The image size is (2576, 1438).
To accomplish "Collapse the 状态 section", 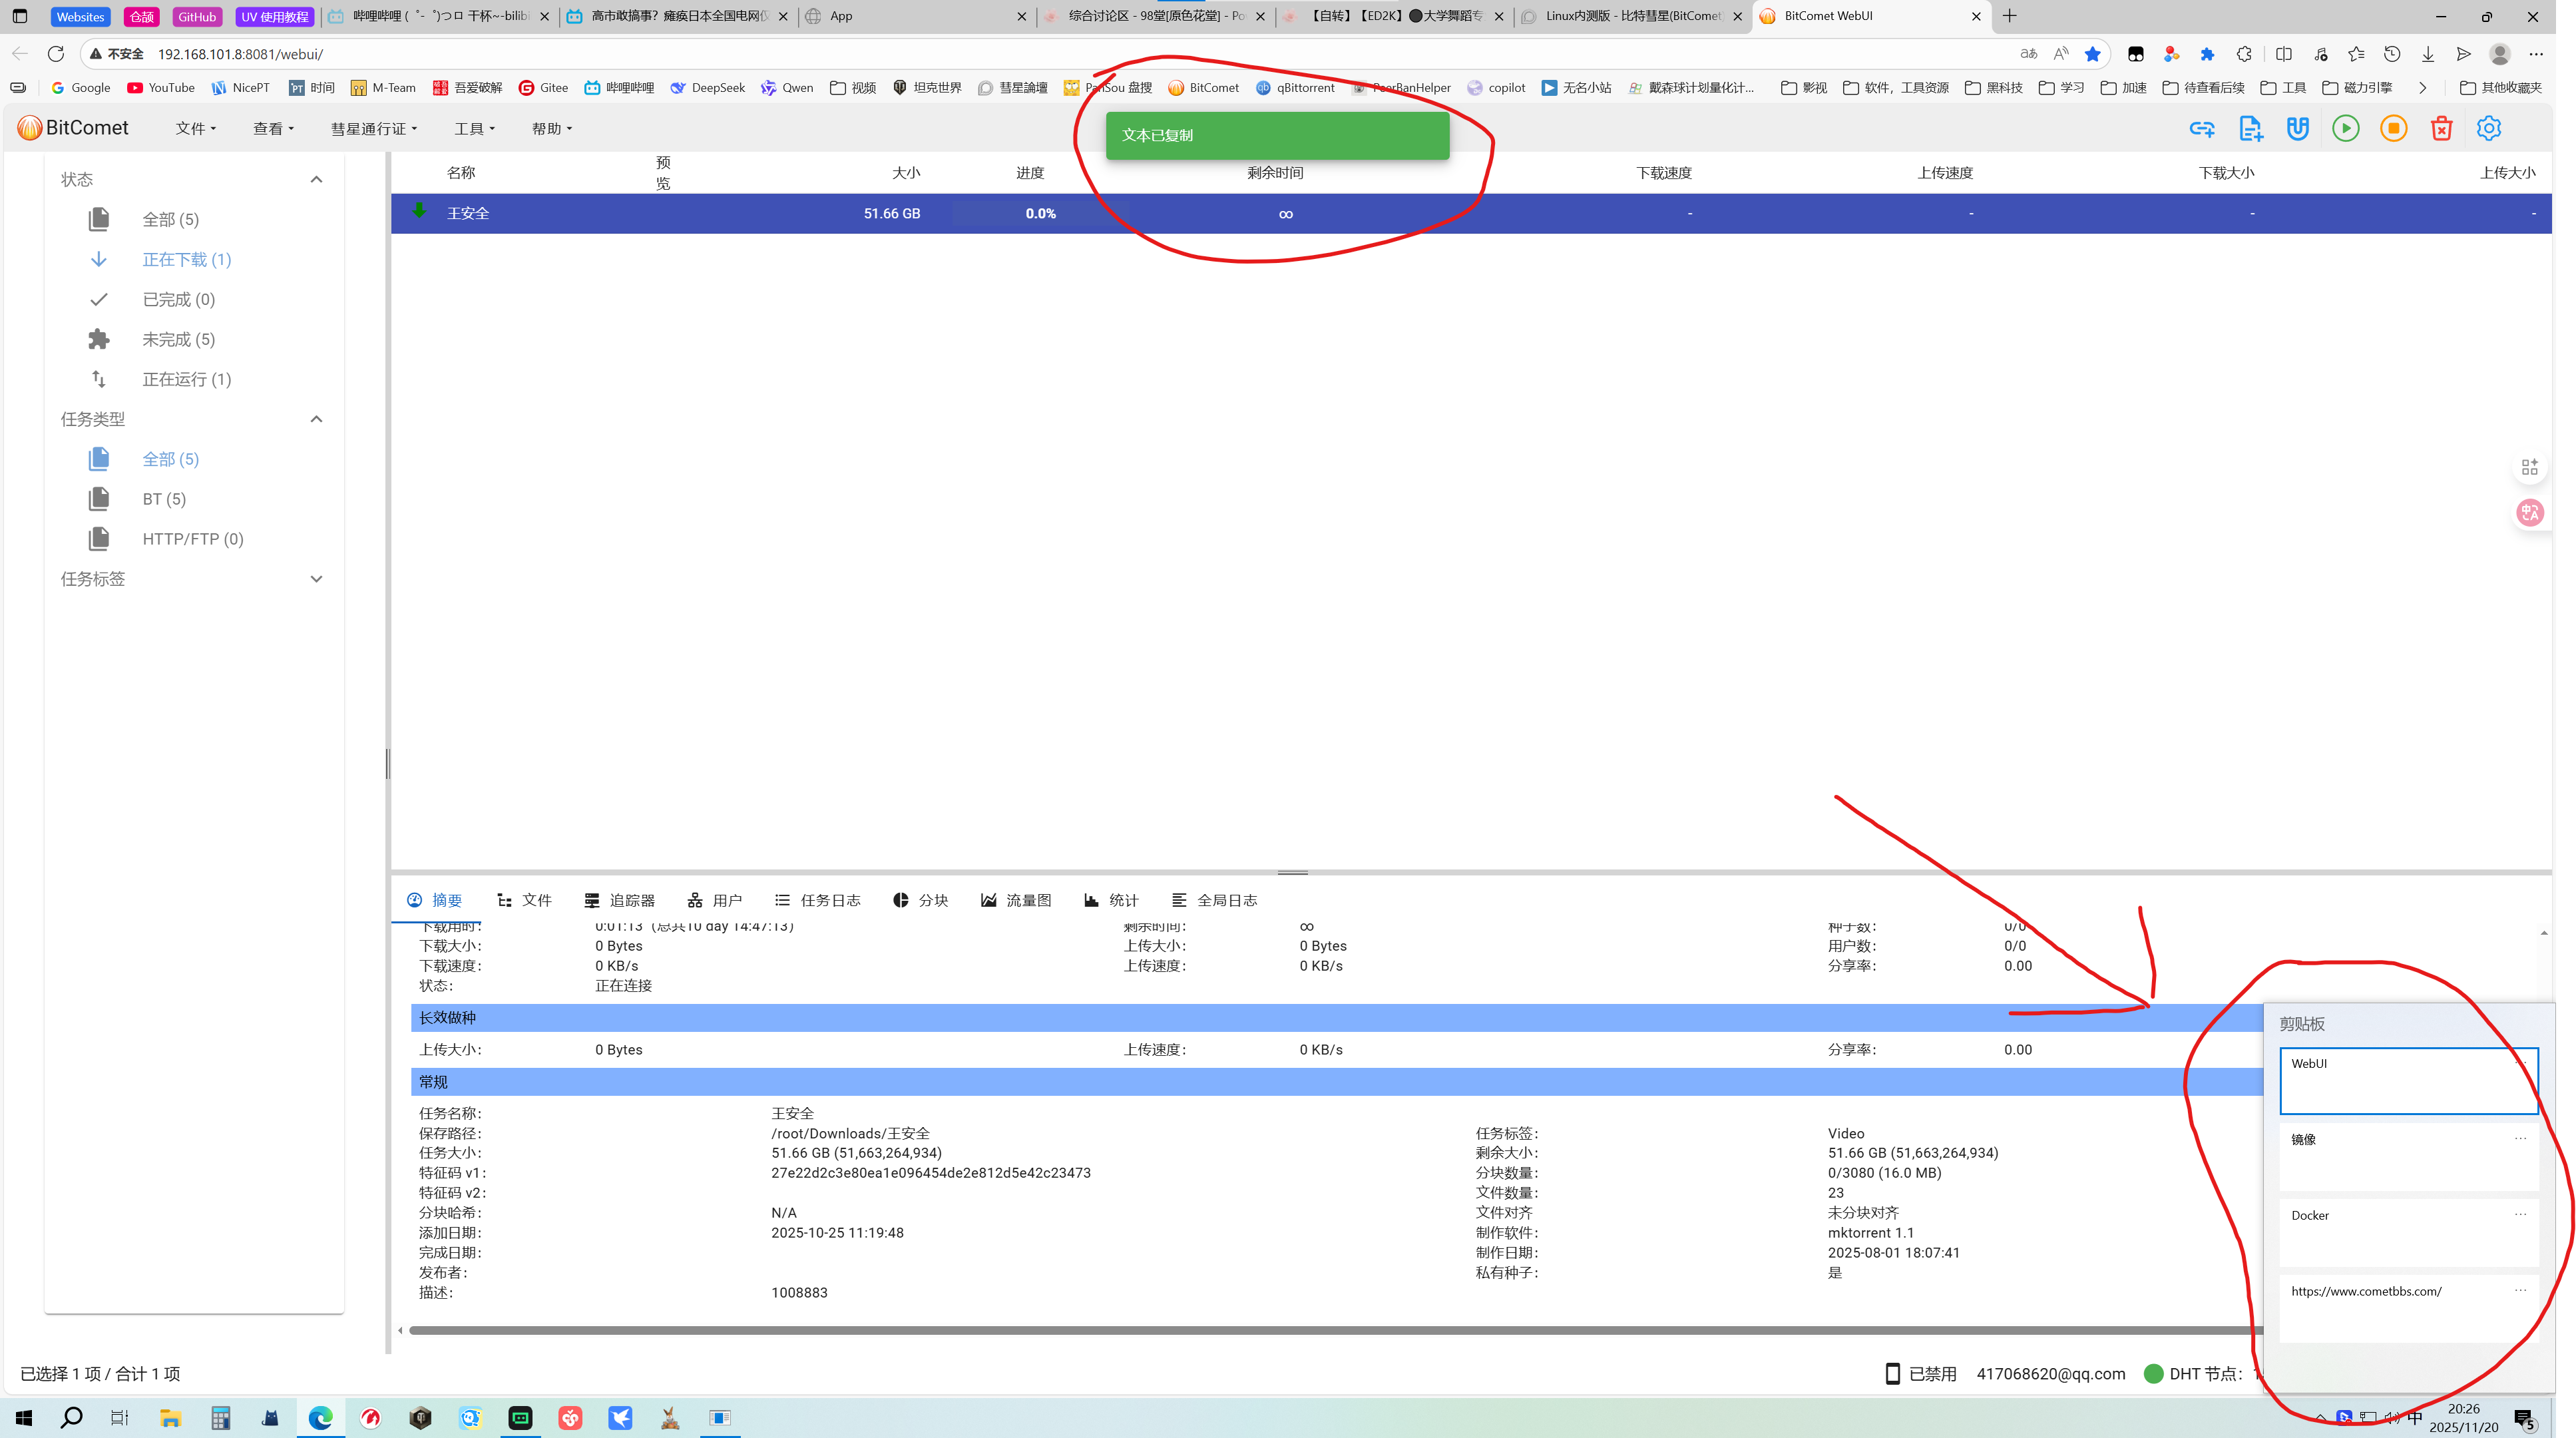I will pos(316,179).
